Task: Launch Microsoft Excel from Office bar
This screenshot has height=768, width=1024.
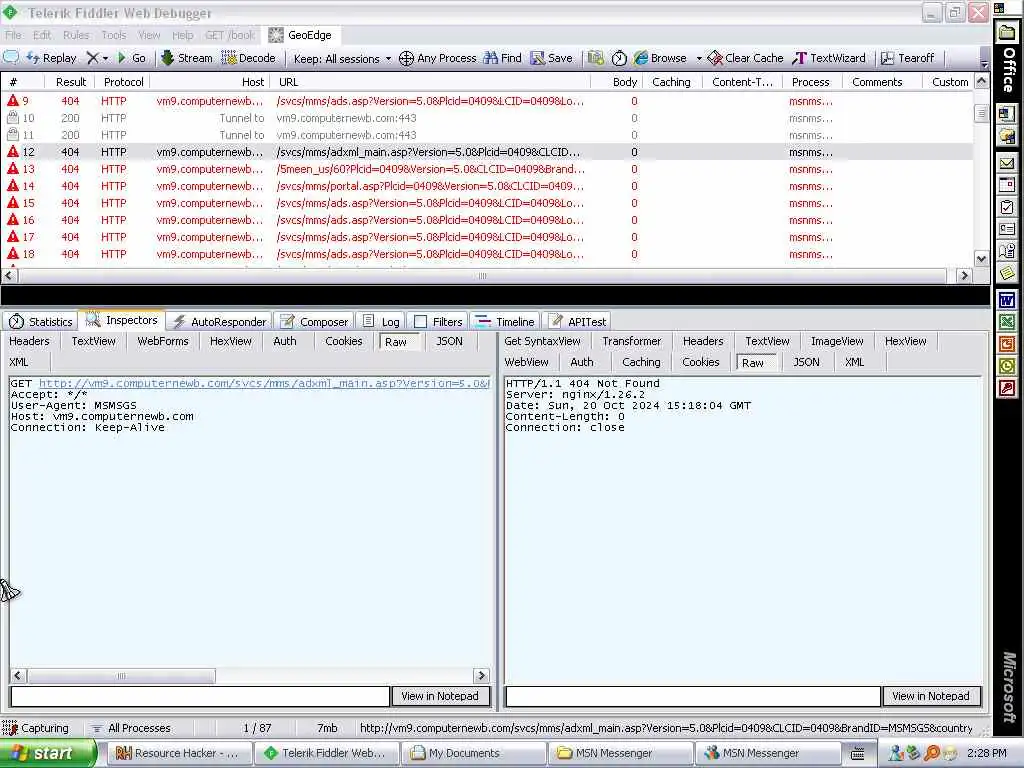Action: [x=1006, y=322]
